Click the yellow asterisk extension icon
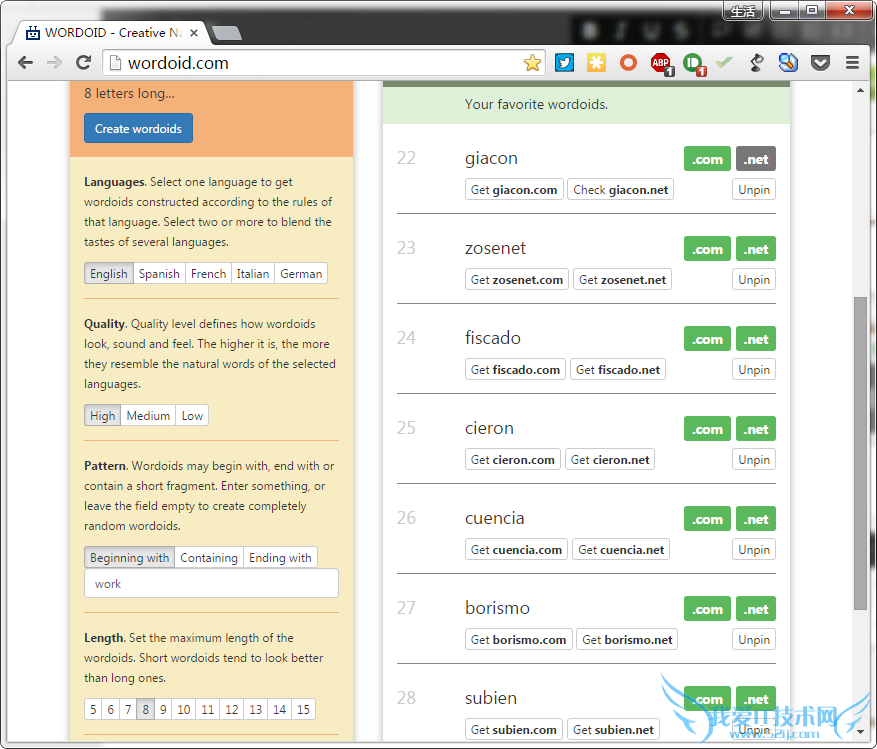 point(596,63)
